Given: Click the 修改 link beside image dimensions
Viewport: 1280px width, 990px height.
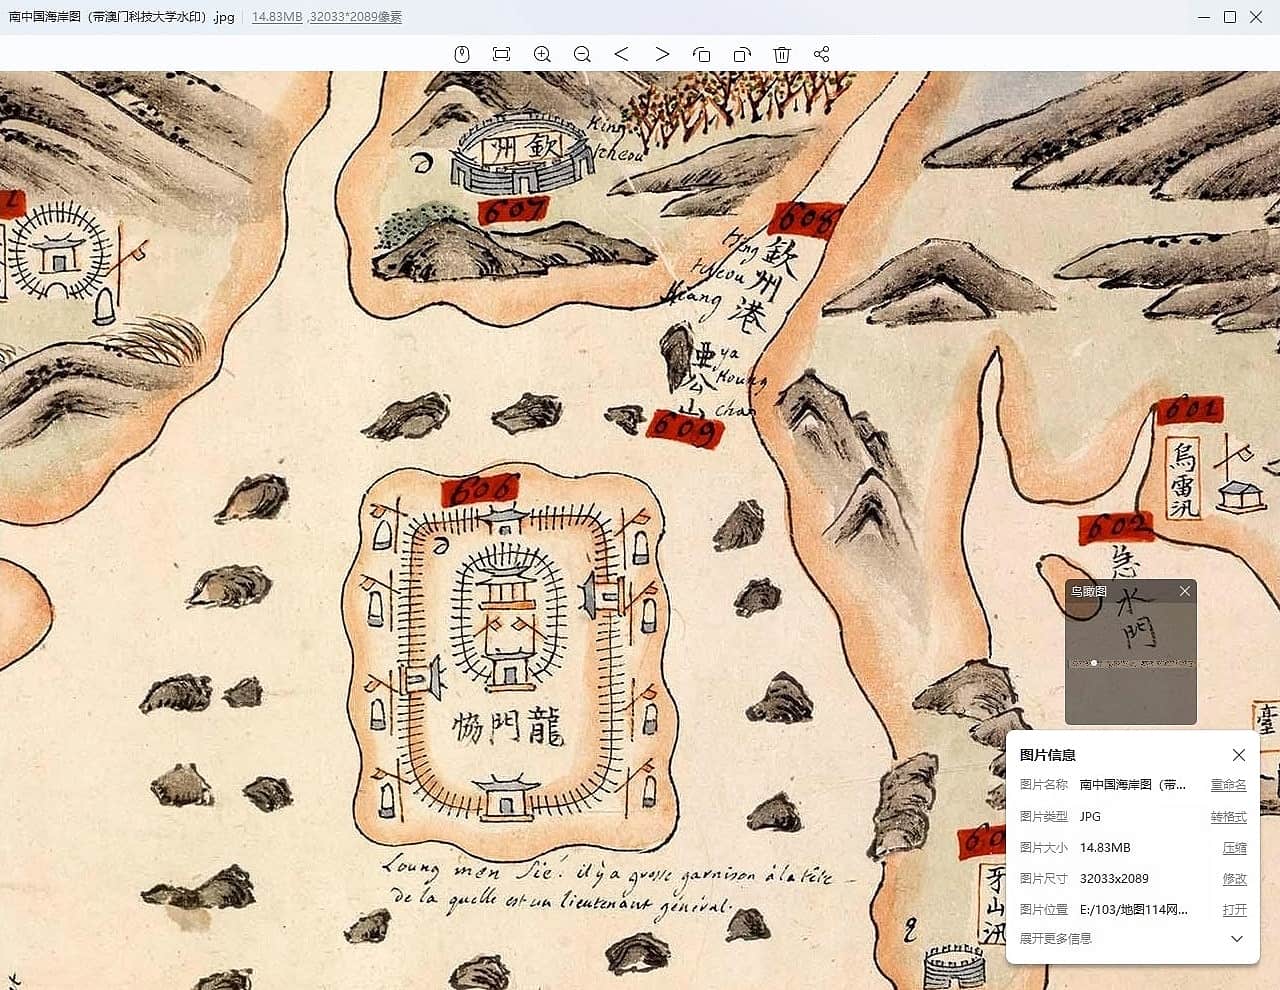Looking at the screenshot, I should pyautogui.click(x=1235, y=879).
